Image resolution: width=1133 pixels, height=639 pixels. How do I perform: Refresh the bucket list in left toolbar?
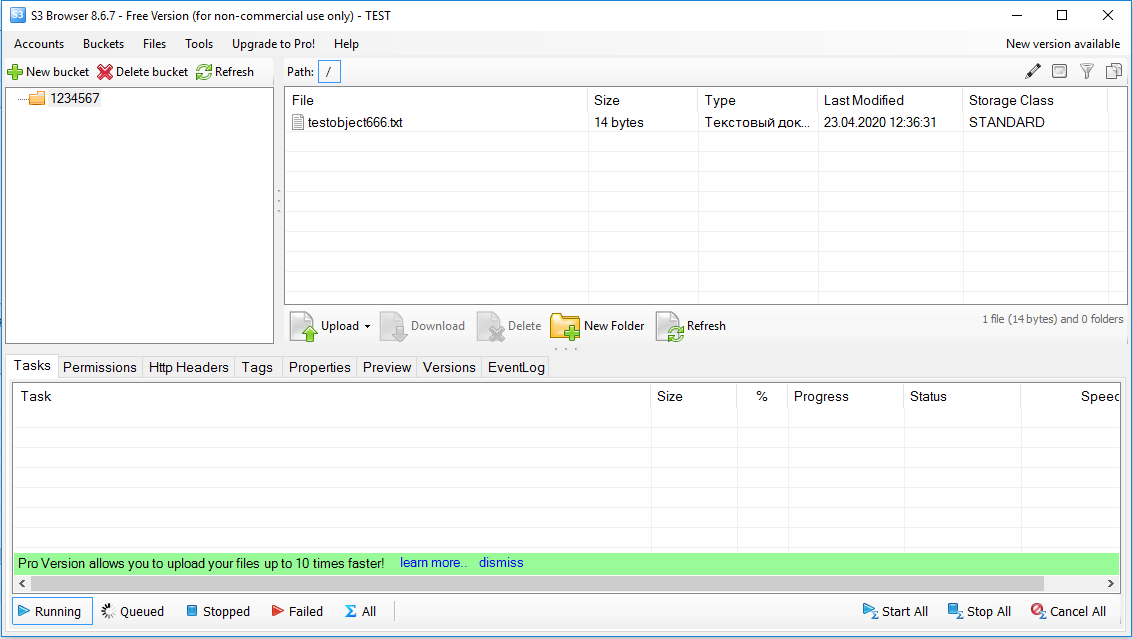tap(225, 72)
